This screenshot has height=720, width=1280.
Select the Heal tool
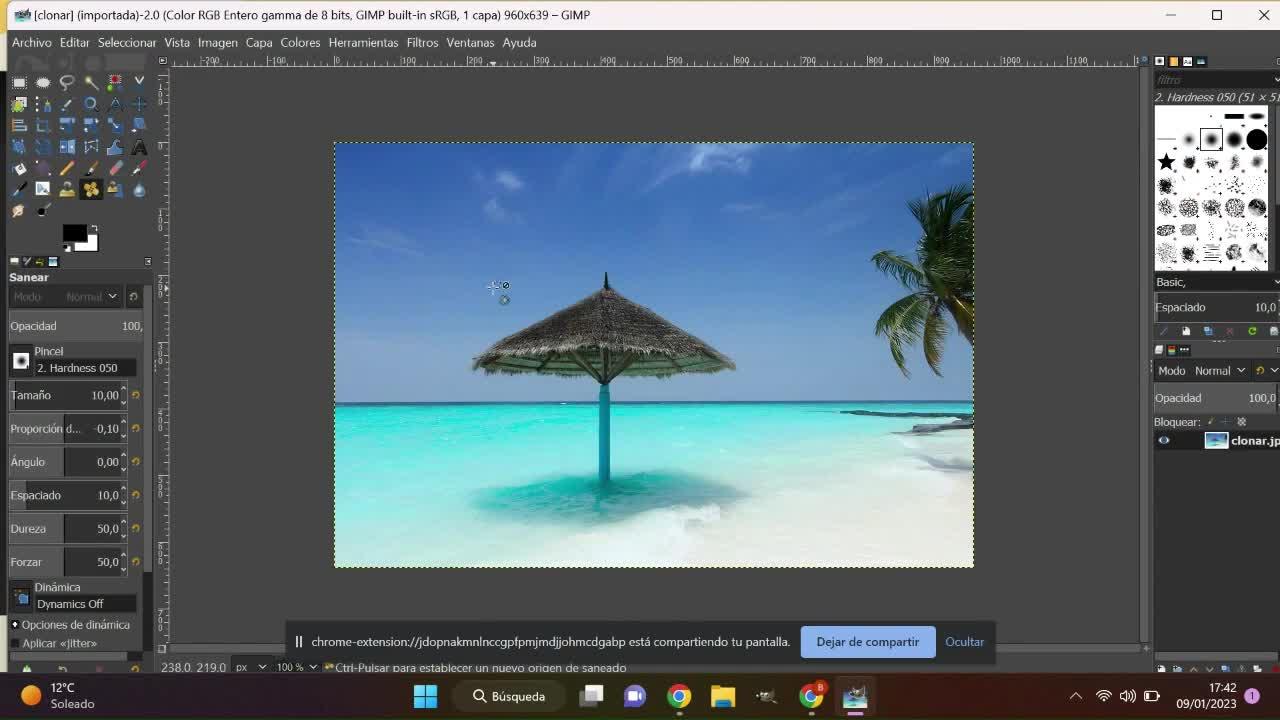click(x=91, y=189)
